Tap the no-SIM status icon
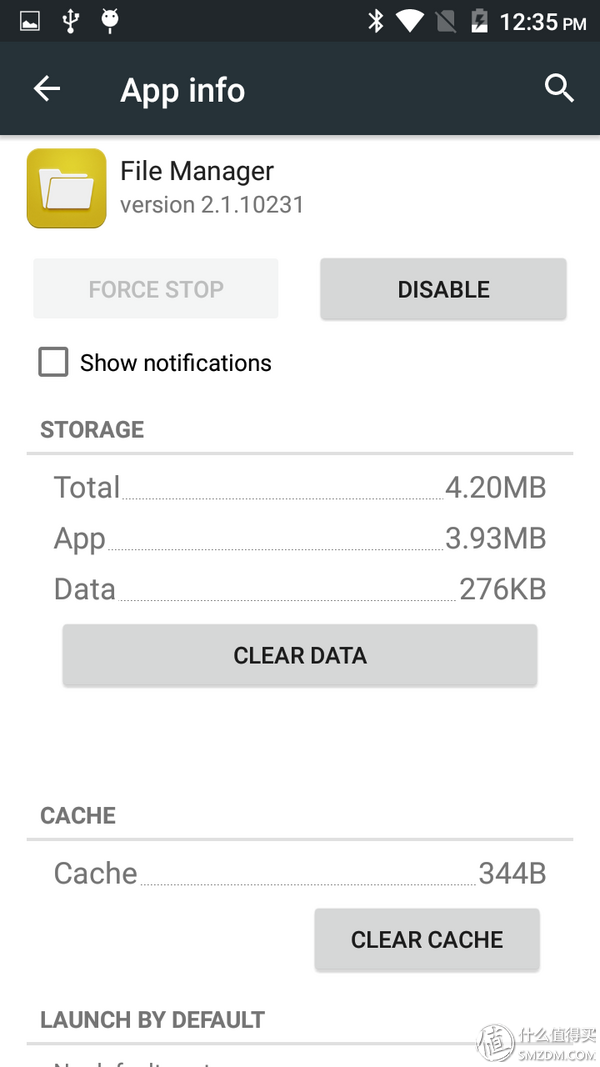This screenshot has width=600, height=1067. click(446, 21)
